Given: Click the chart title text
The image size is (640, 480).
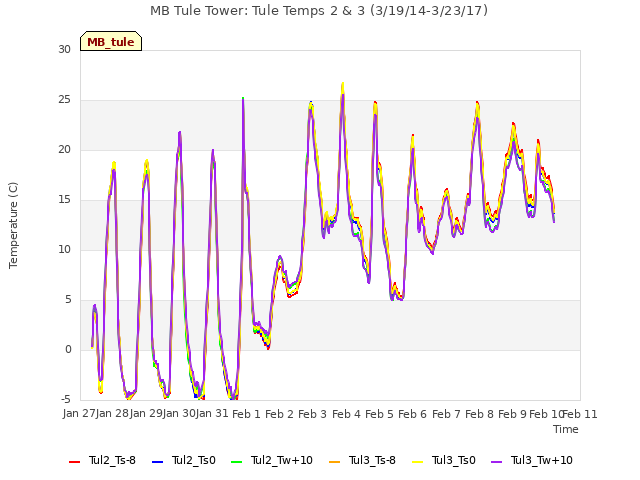Looking at the screenshot, I should click(x=319, y=11).
